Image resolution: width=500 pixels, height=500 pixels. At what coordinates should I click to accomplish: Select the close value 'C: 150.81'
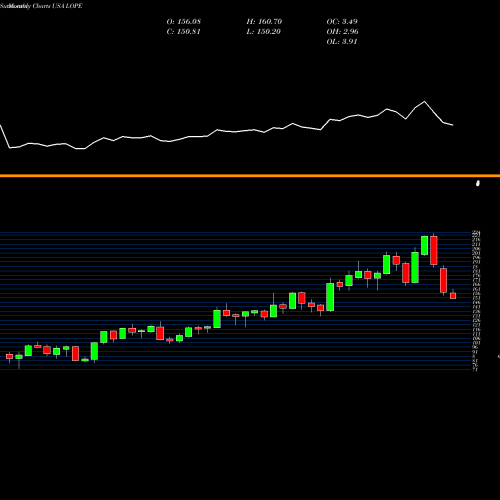click(x=183, y=32)
